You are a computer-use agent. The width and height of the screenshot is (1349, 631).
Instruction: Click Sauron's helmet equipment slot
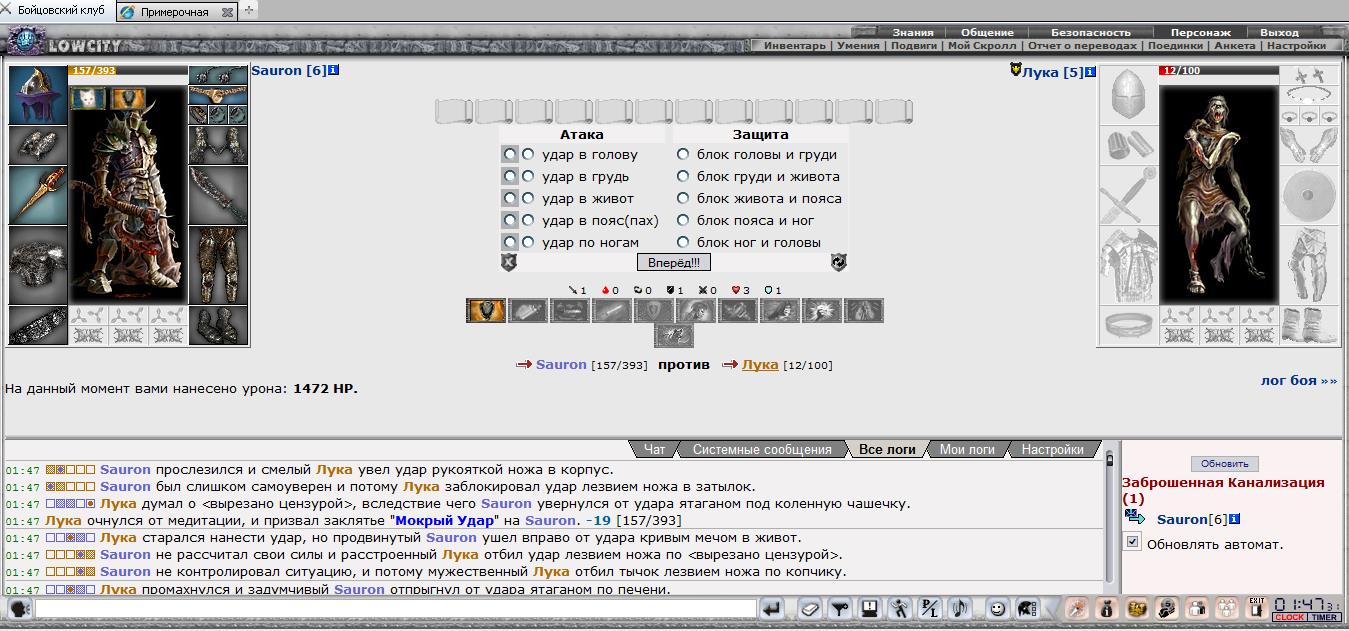(38, 96)
